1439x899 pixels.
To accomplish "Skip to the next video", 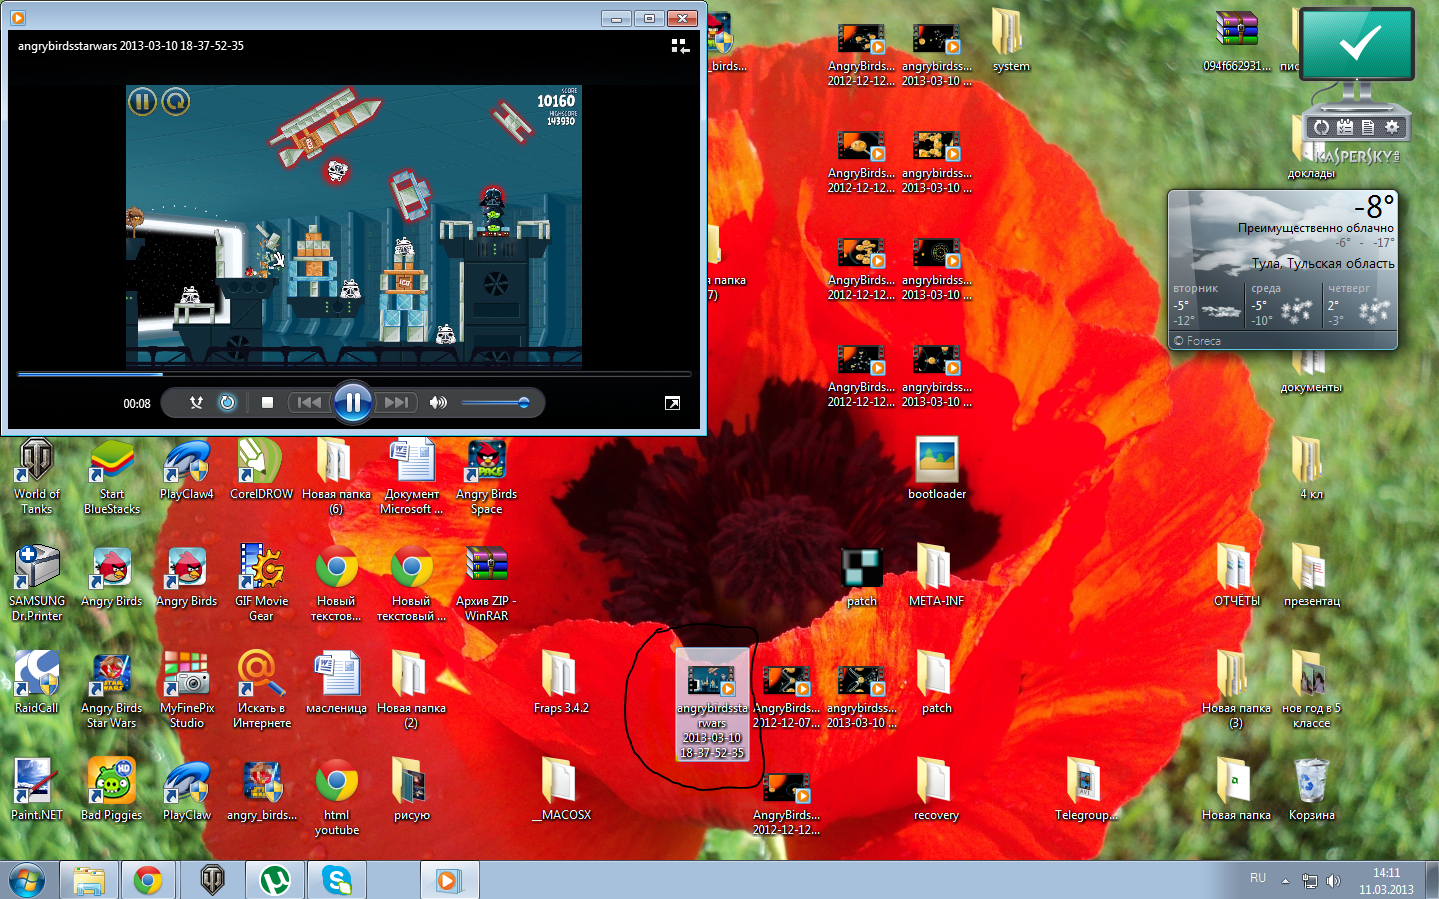I will [397, 403].
